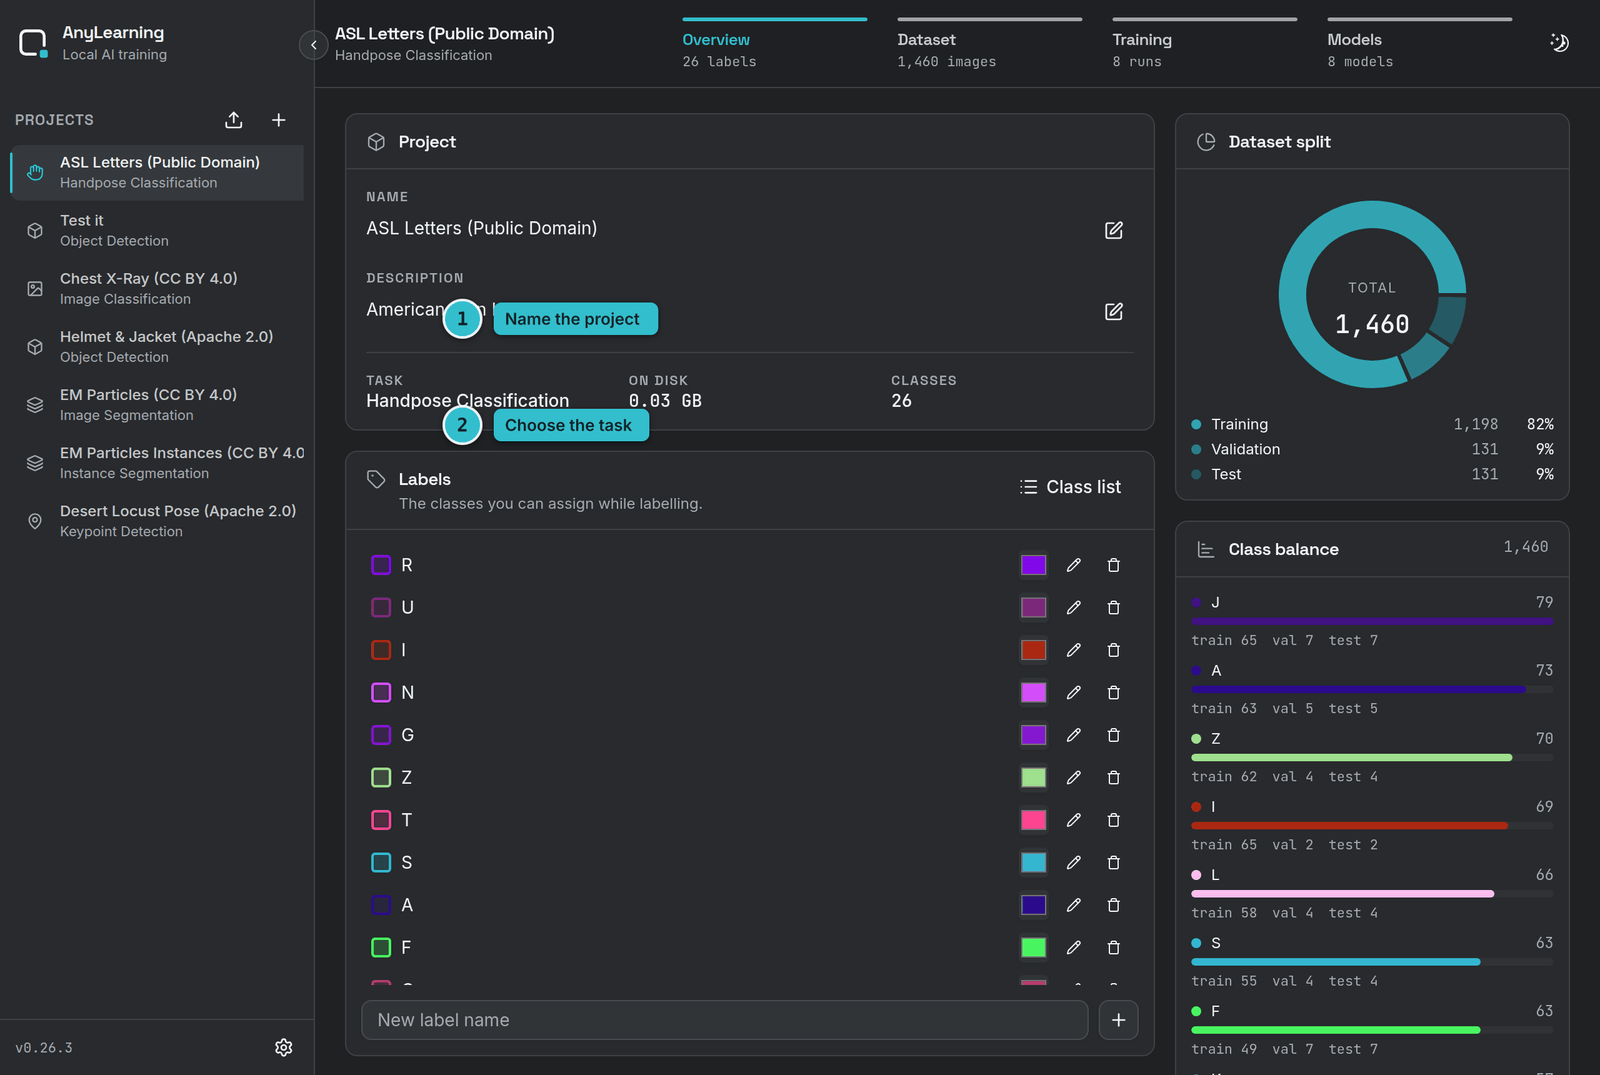The image size is (1600, 1075).
Task: Toggle the dark mode moon icon
Action: tap(1559, 43)
